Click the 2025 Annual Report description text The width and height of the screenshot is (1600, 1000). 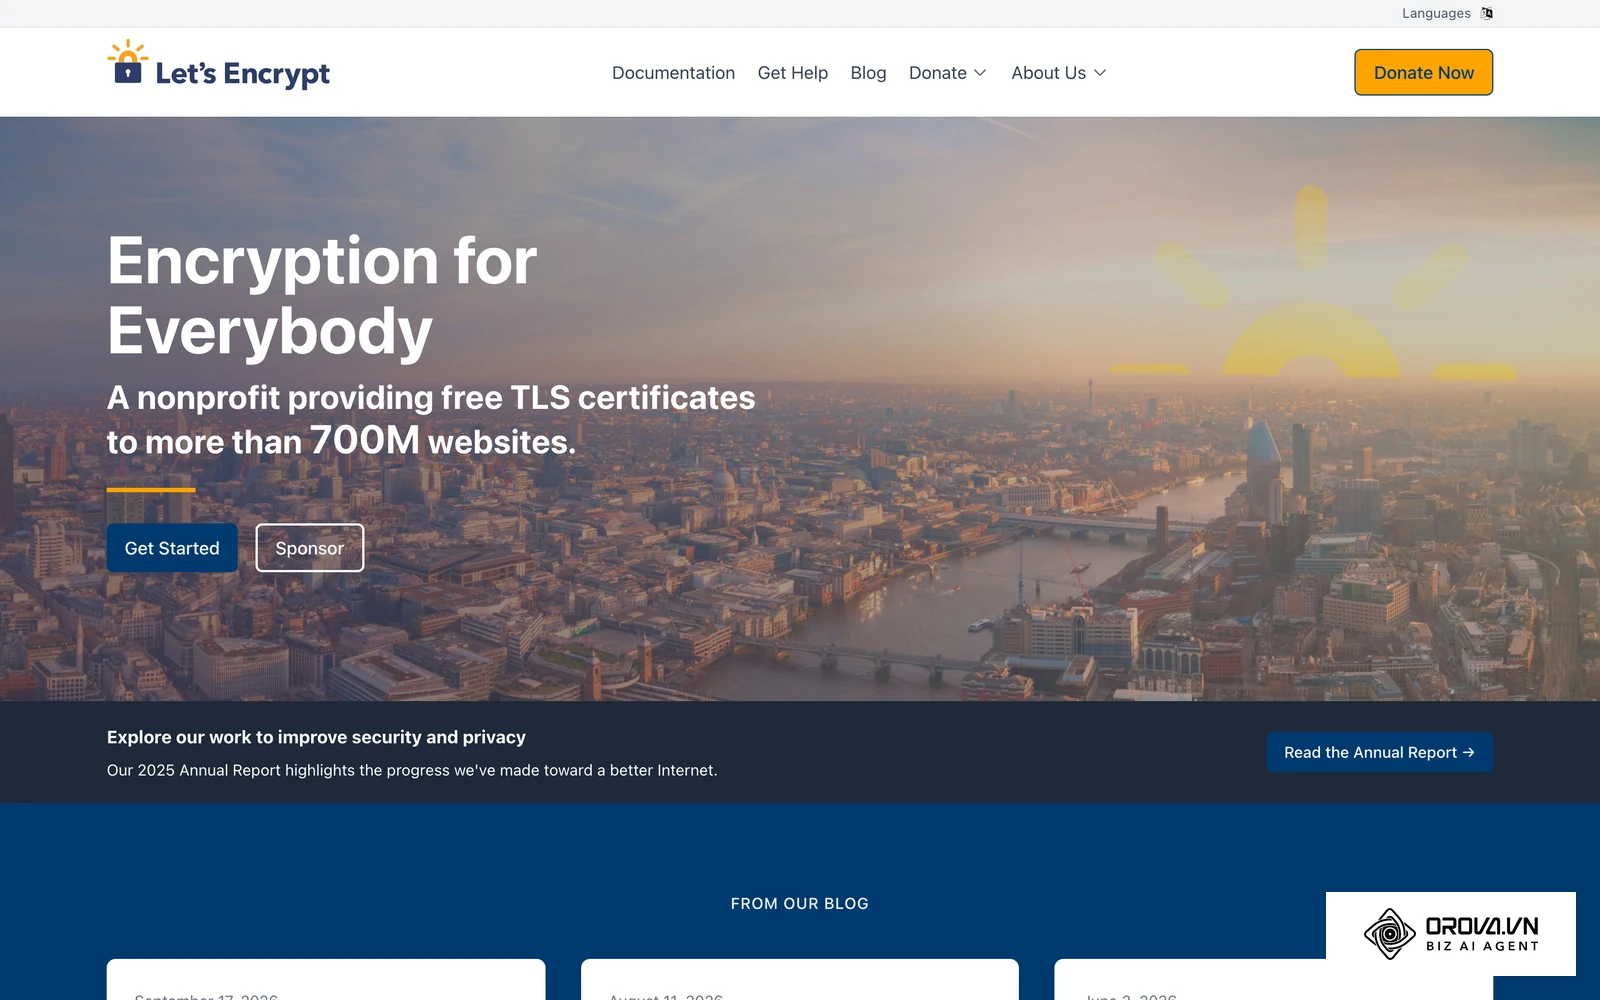click(412, 770)
